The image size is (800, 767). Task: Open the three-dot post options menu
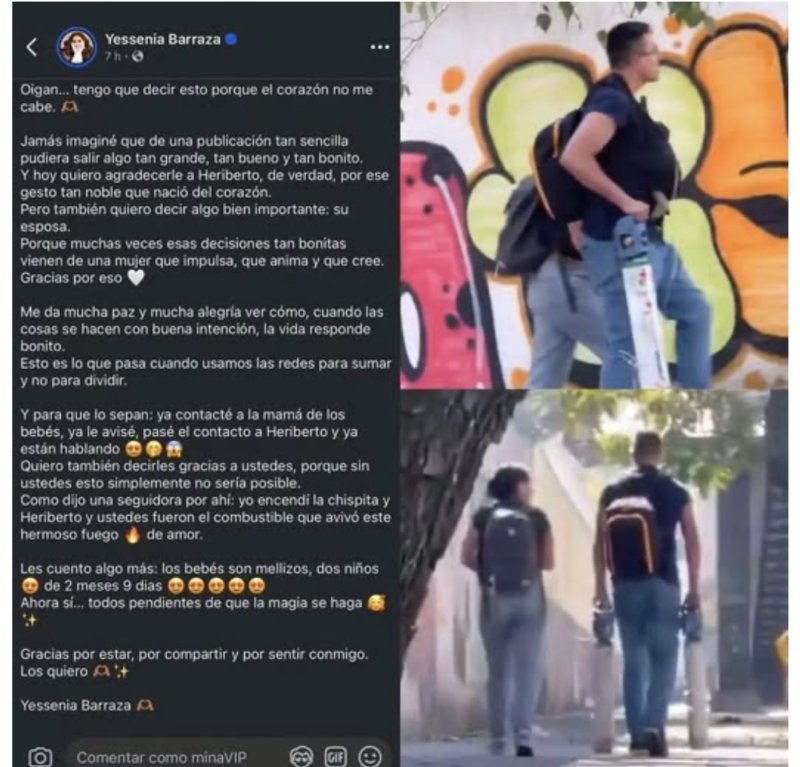tap(380, 47)
